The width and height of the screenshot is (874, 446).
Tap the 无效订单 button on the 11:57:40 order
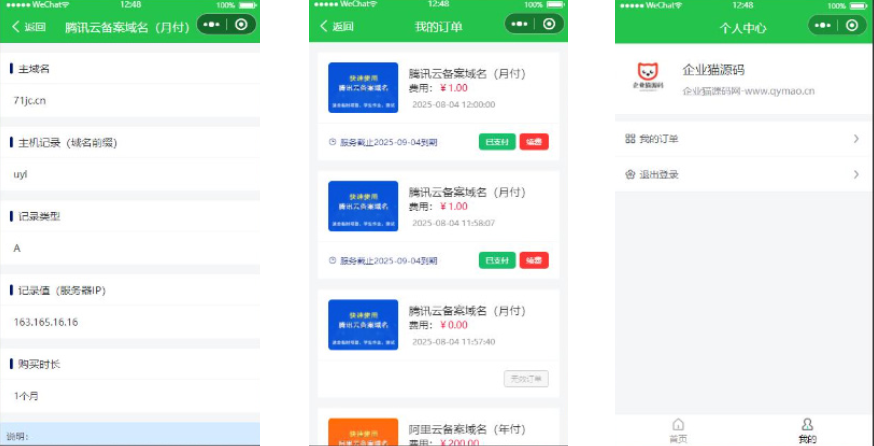coord(526,379)
